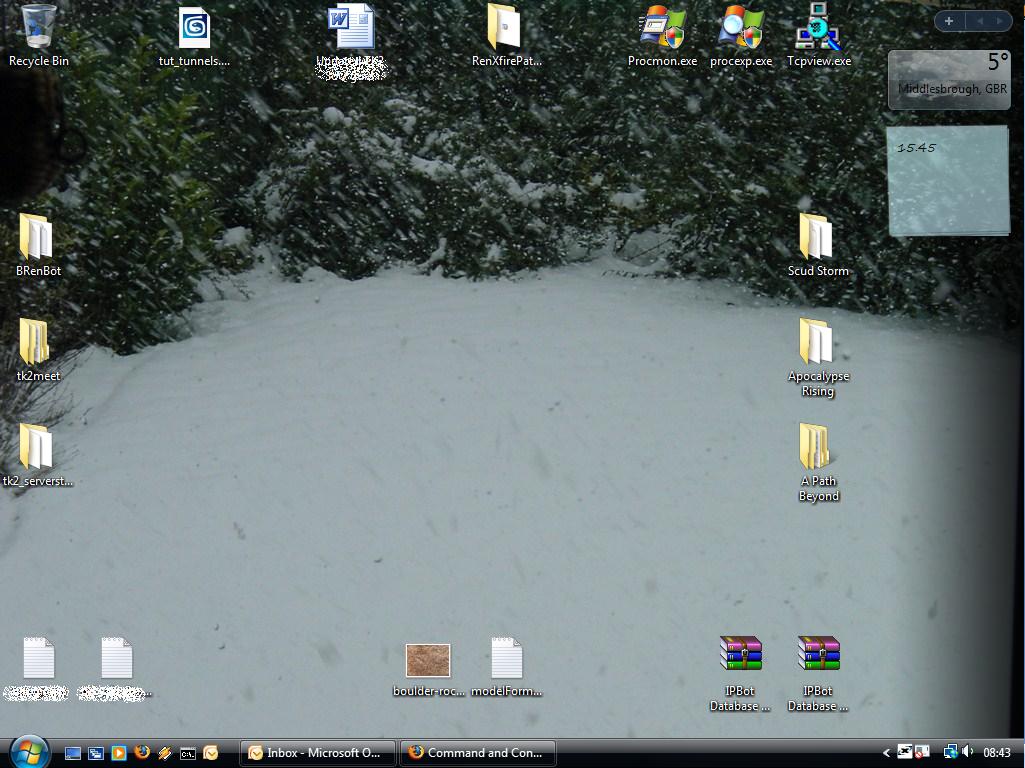Select the procexp.exe desktop icon
Viewport: 1025px width, 768px height.
(741, 28)
